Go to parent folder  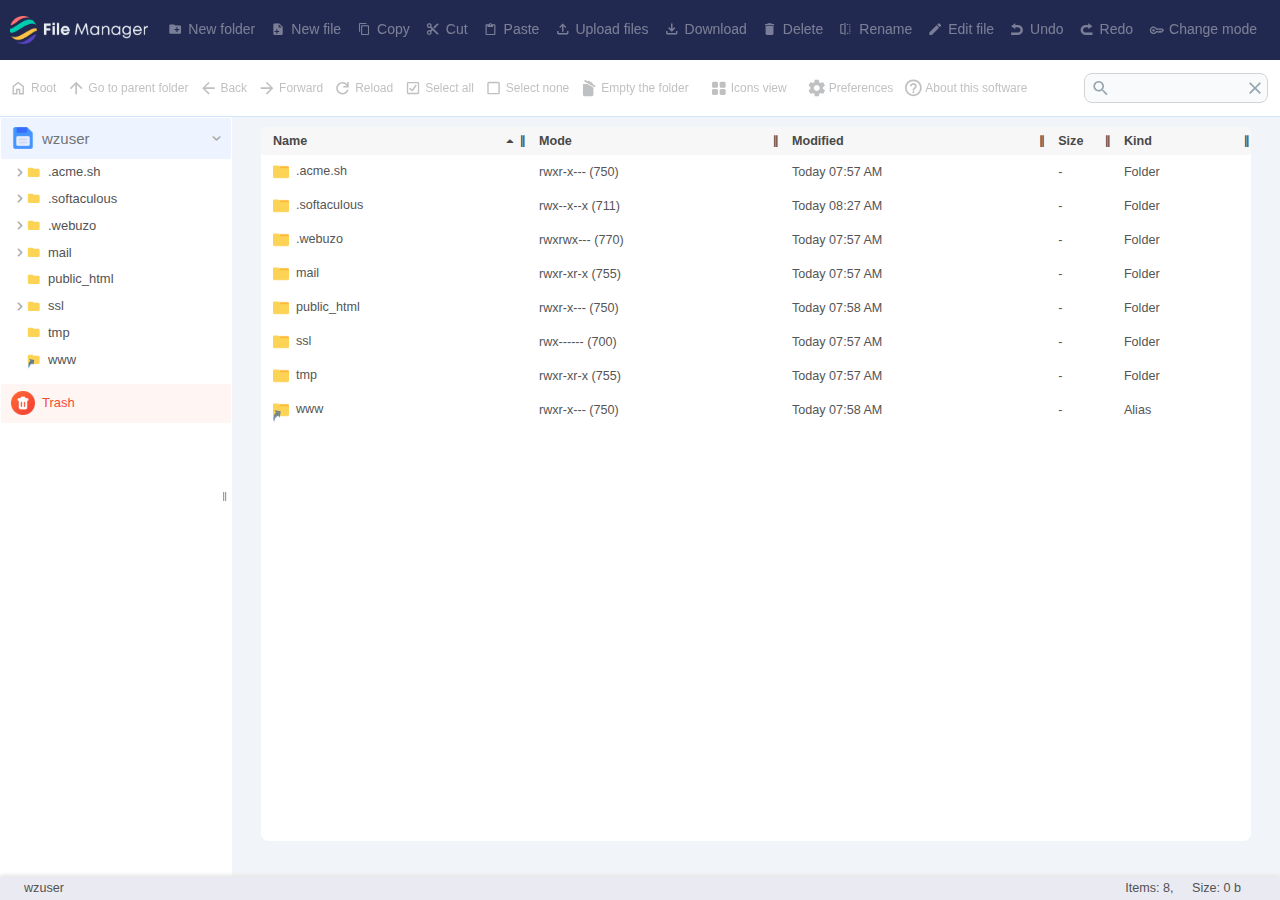[x=129, y=88]
